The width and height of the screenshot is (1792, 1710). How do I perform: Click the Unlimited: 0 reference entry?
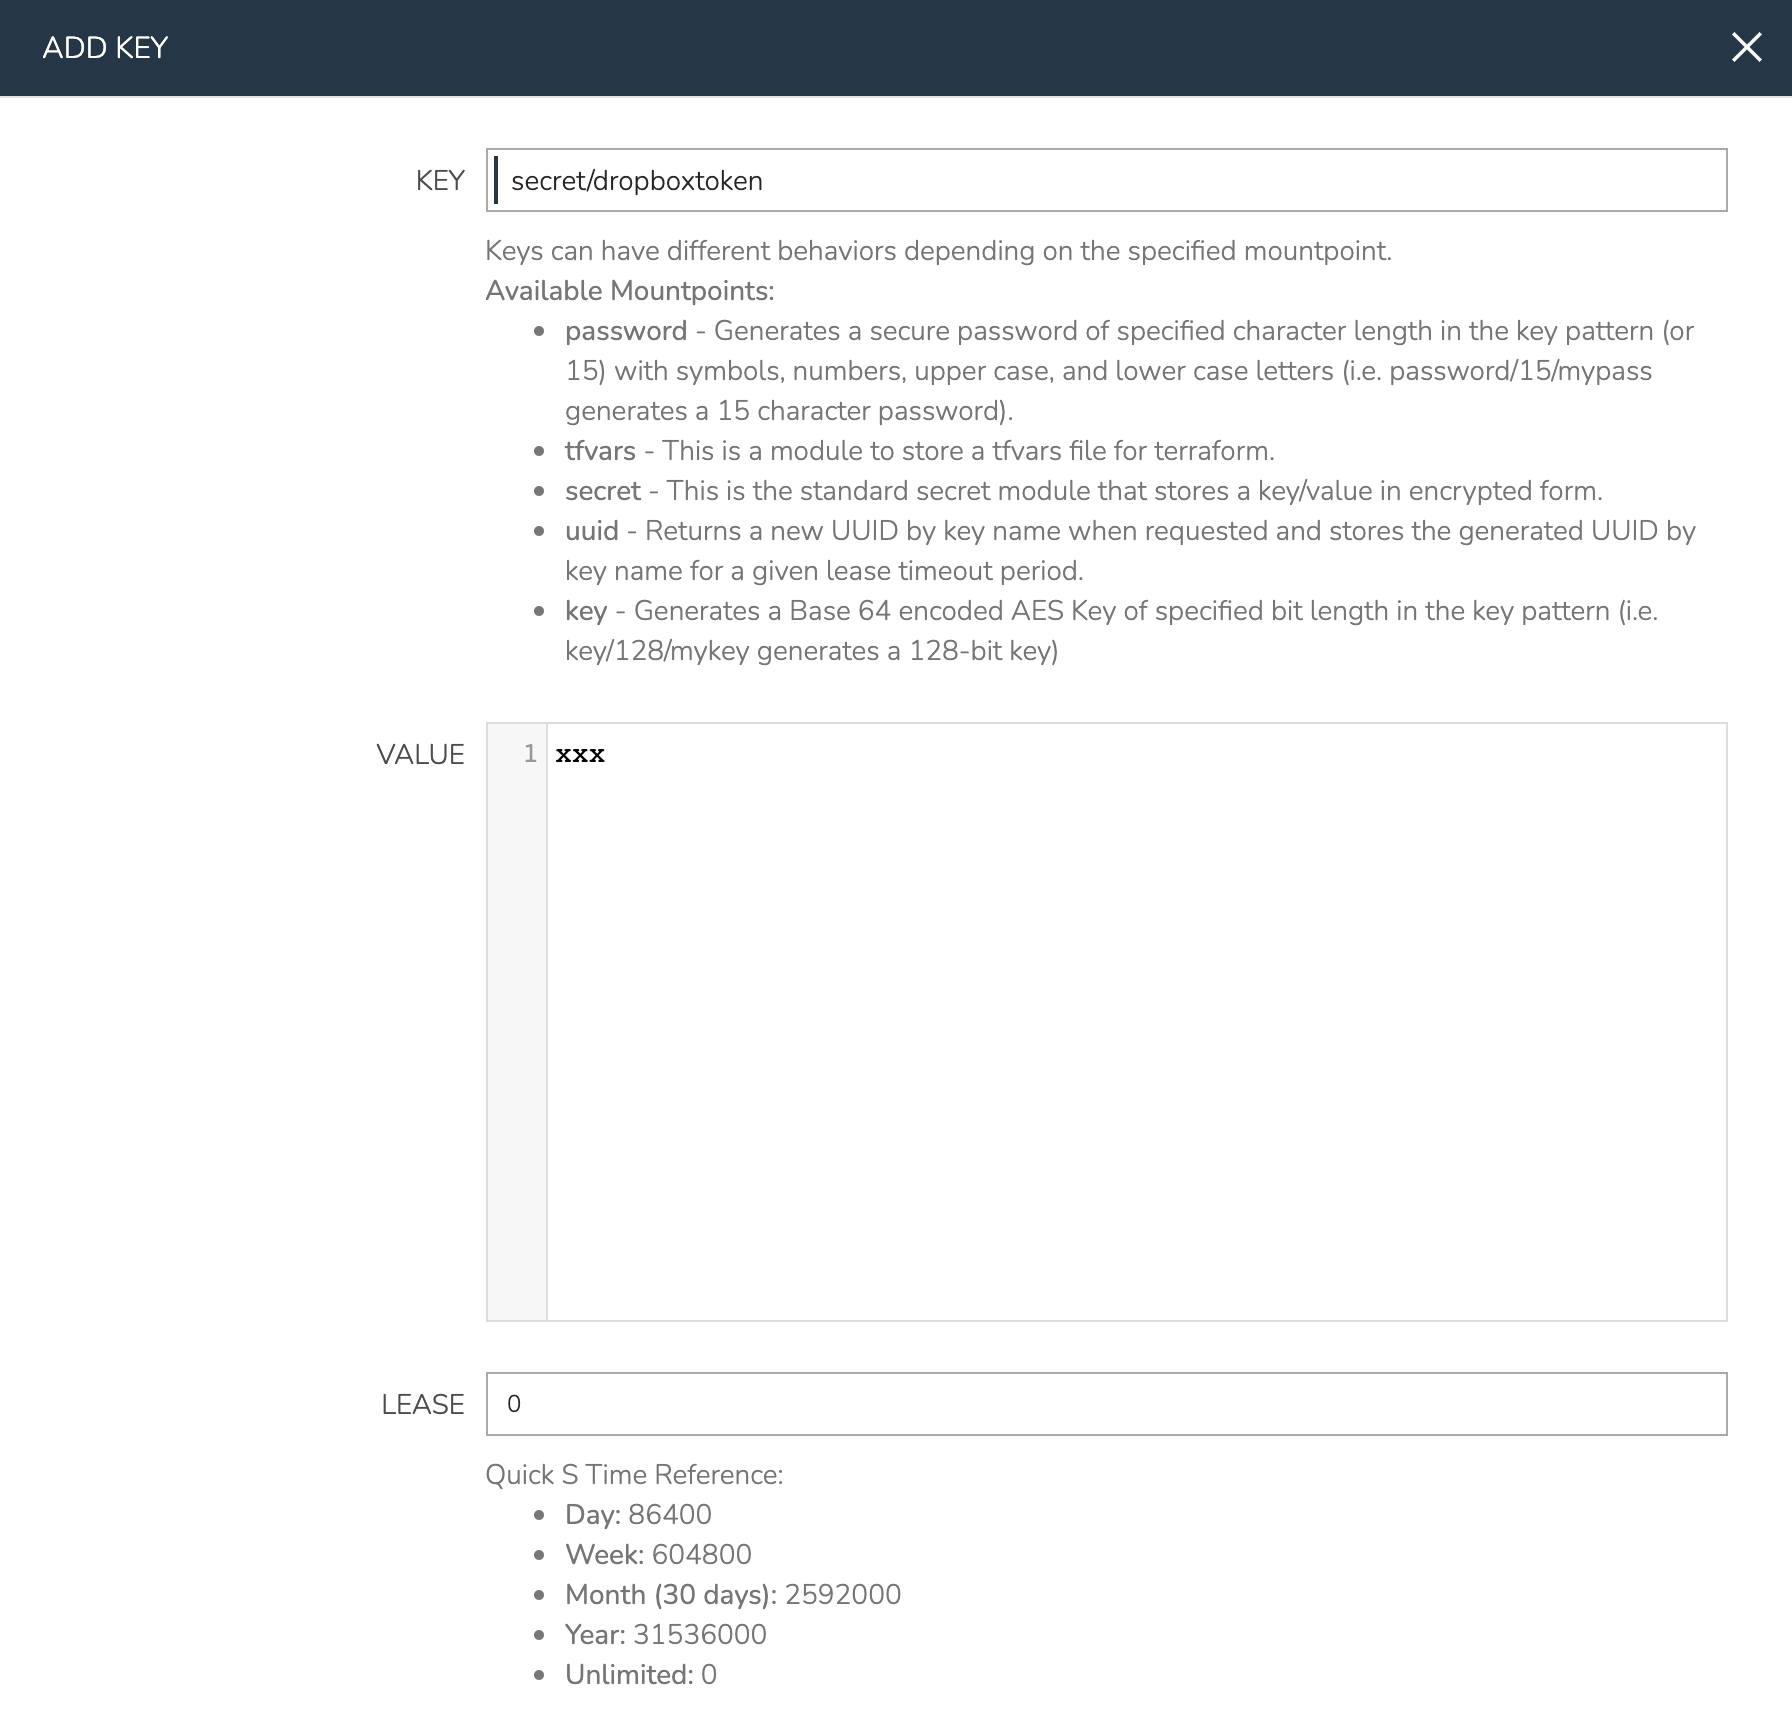point(641,1674)
